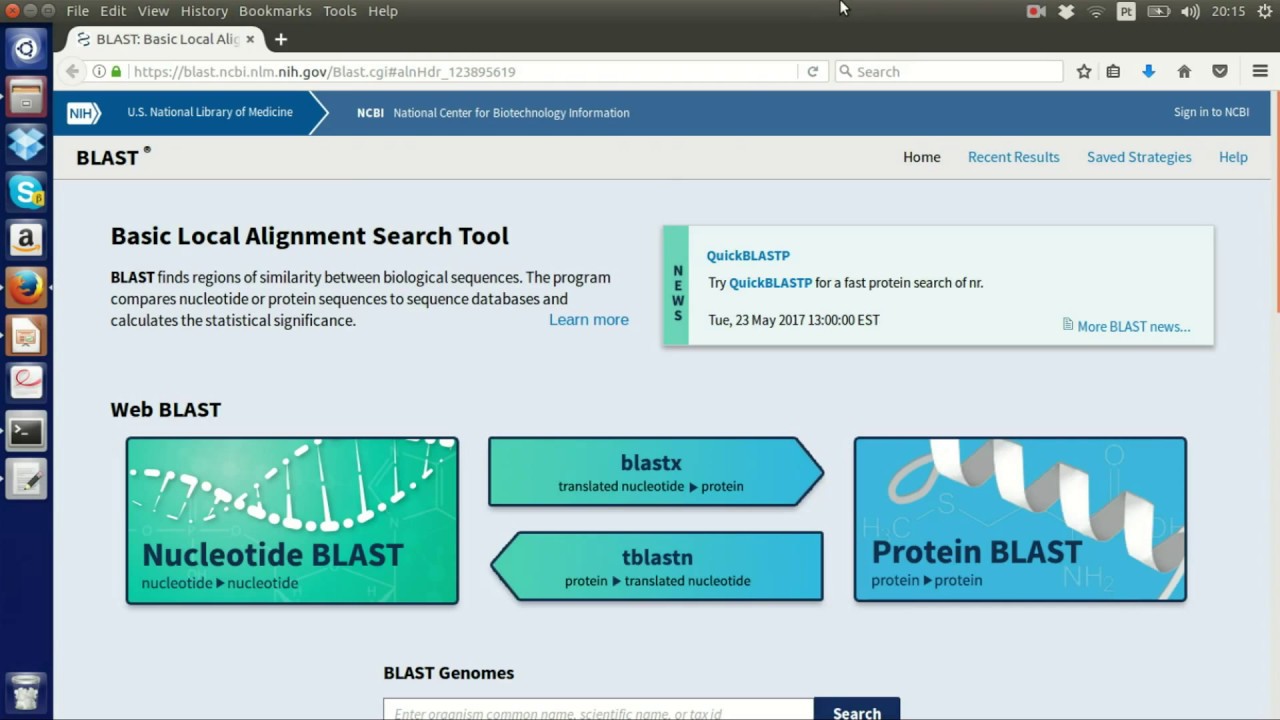Click the BLAST Genomes Search button

(x=857, y=708)
